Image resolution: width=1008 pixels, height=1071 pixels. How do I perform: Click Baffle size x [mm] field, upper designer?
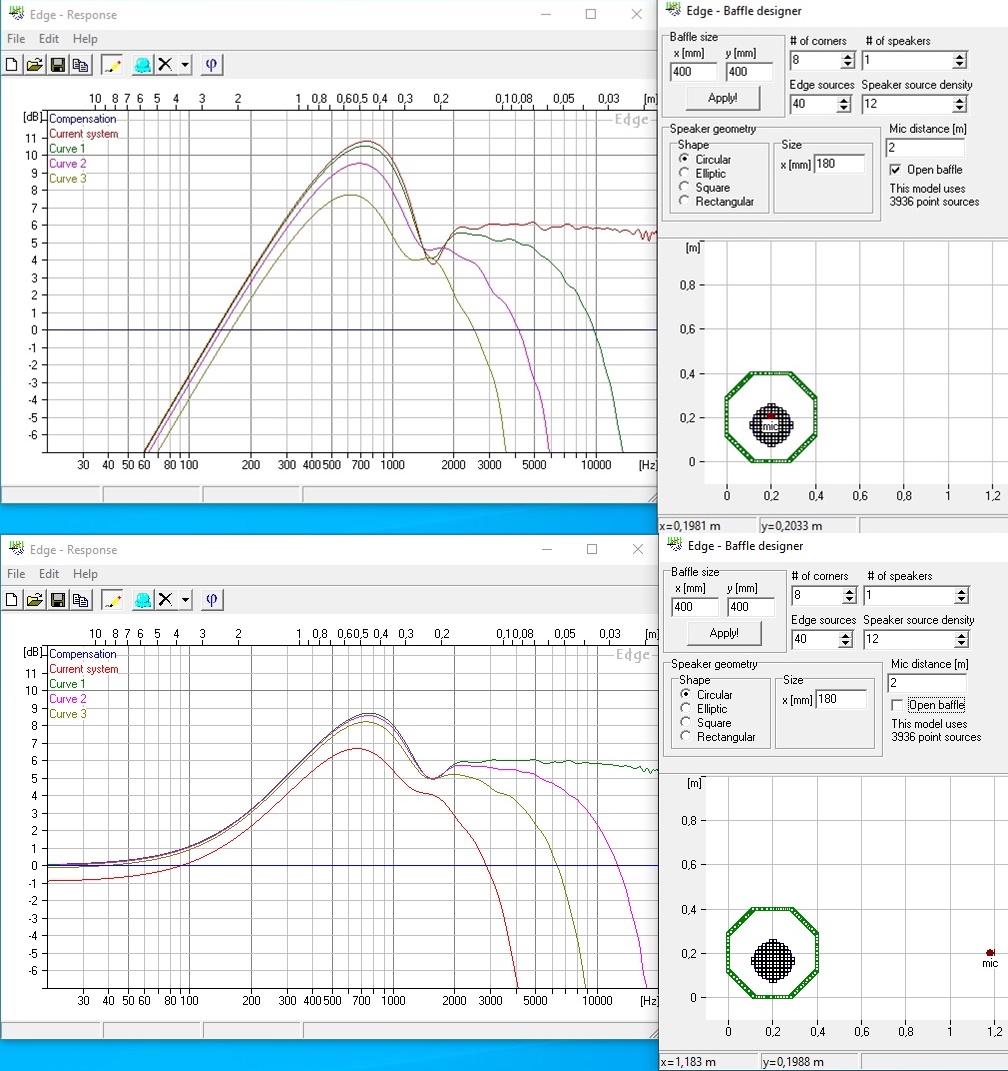click(x=694, y=72)
